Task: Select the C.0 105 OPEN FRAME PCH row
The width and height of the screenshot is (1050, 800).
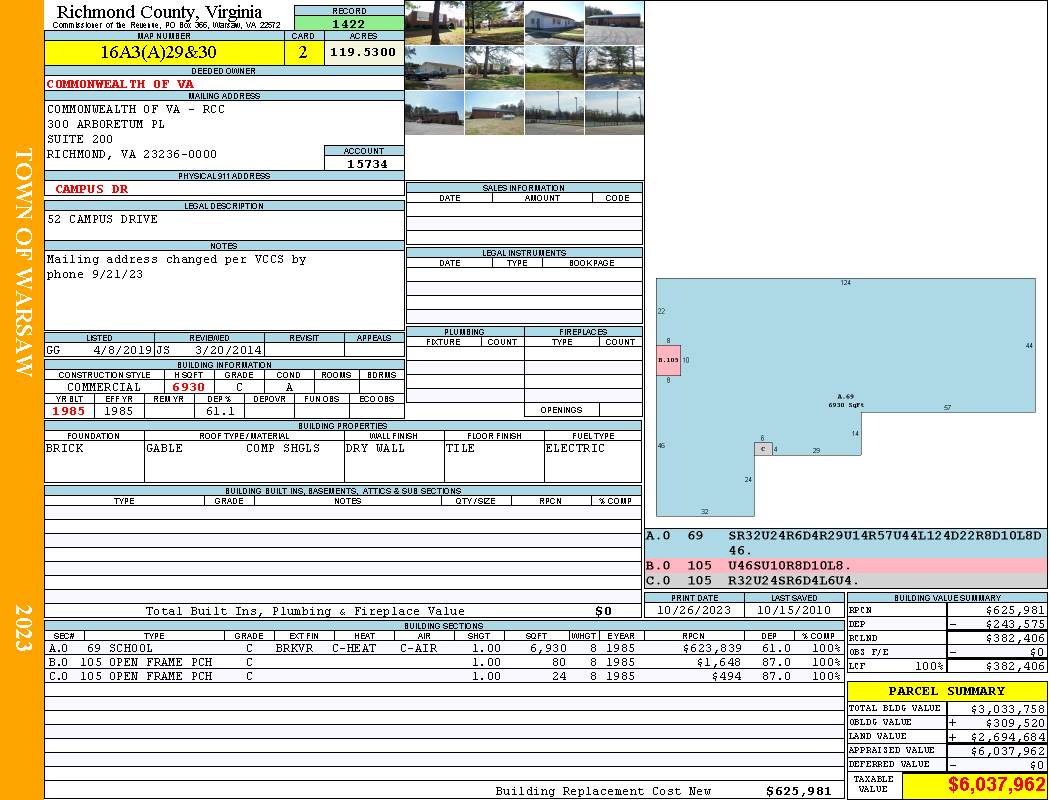Action: pos(440,676)
